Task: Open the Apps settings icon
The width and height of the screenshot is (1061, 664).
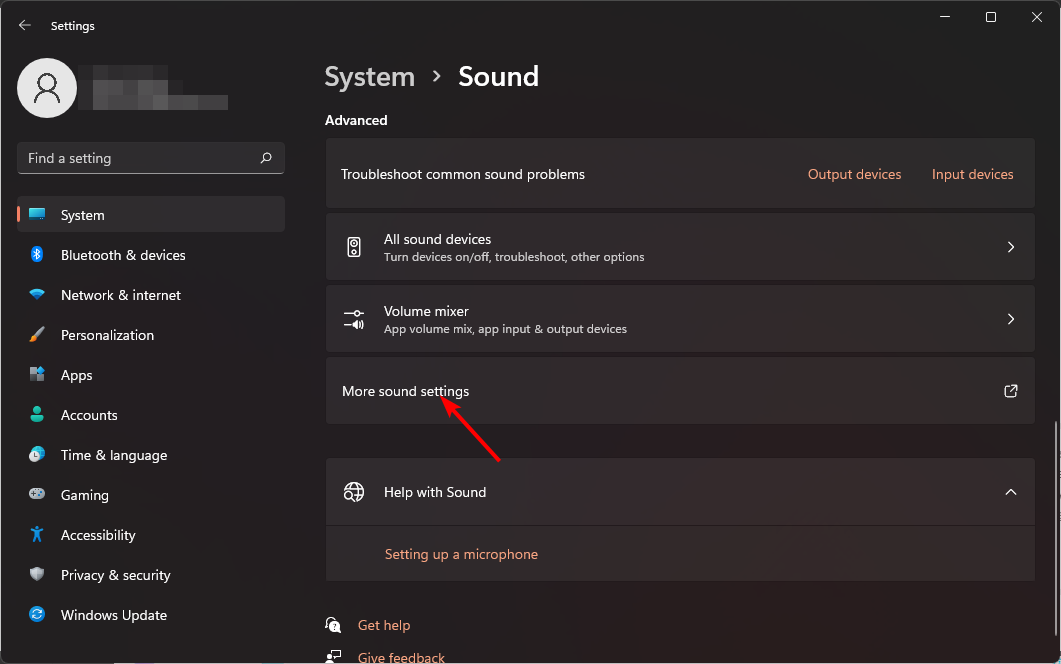Action: [x=38, y=375]
